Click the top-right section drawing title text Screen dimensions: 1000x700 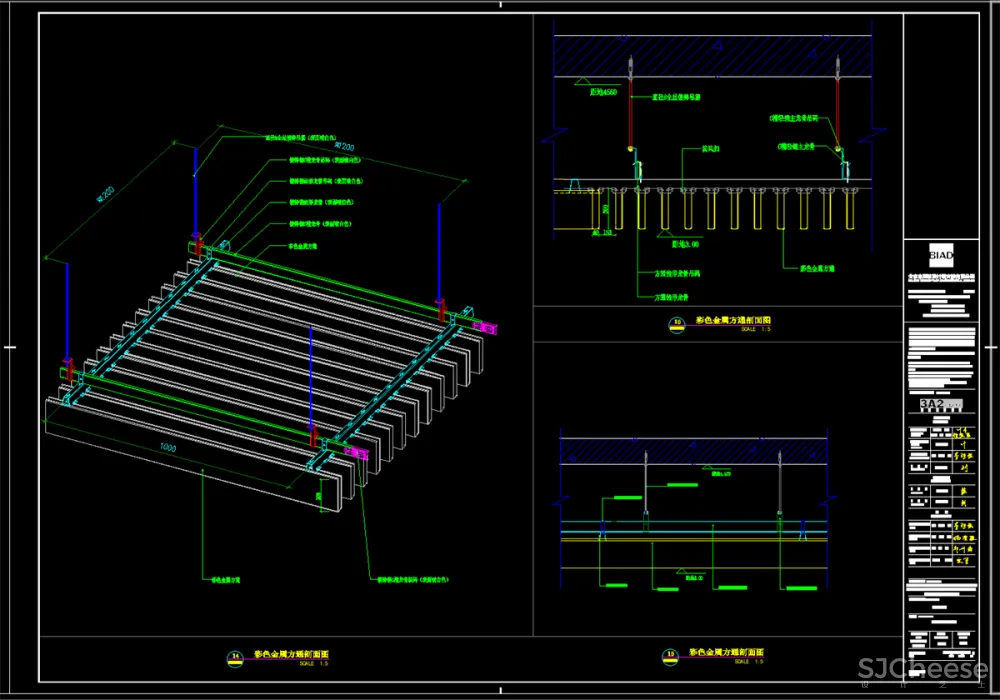(x=733, y=321)
